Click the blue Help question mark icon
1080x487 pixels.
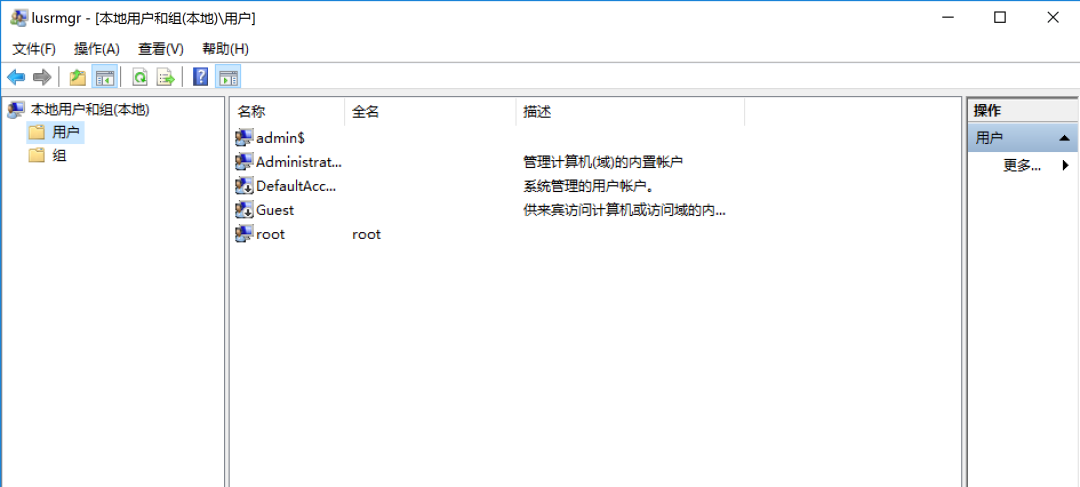tap(200, 76)
